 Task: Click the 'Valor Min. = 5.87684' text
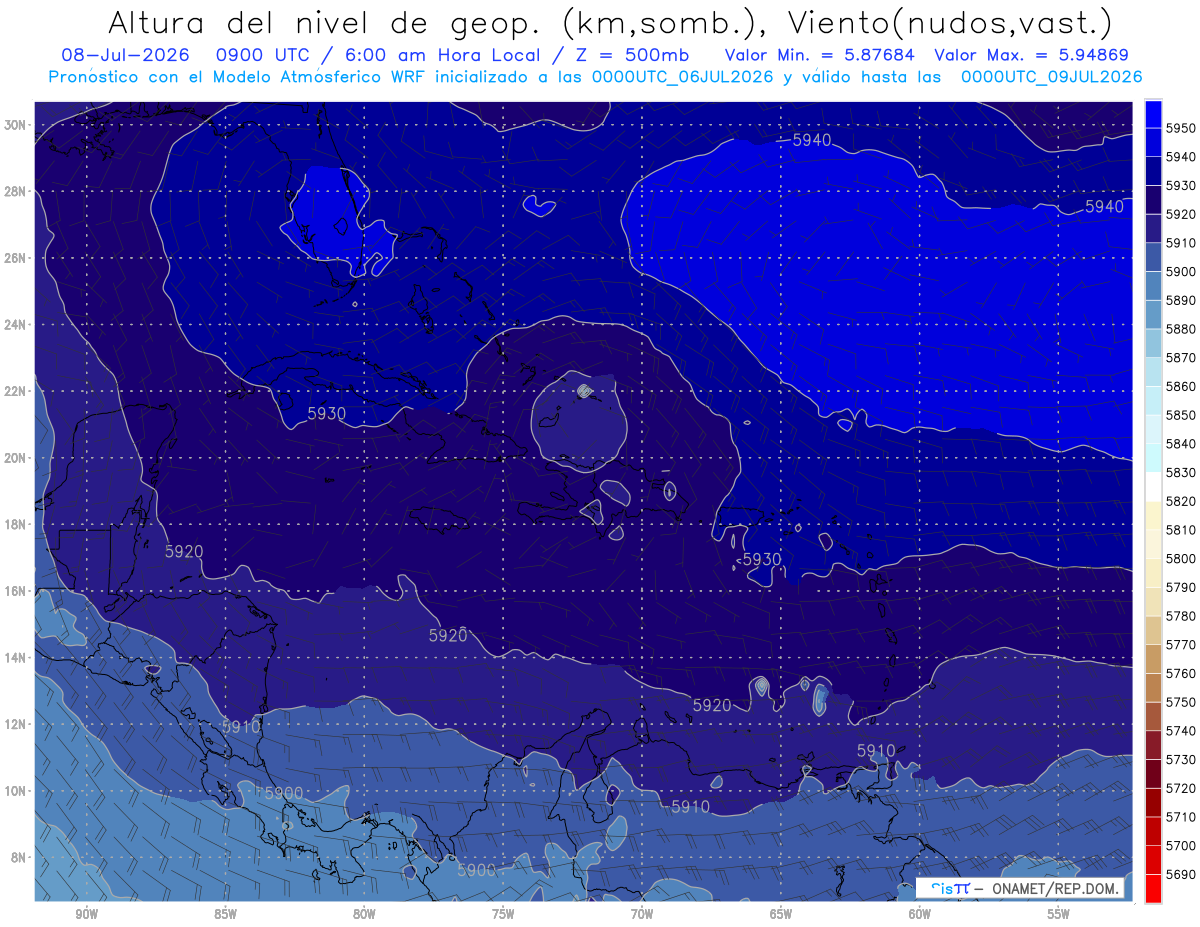[818, 55]
